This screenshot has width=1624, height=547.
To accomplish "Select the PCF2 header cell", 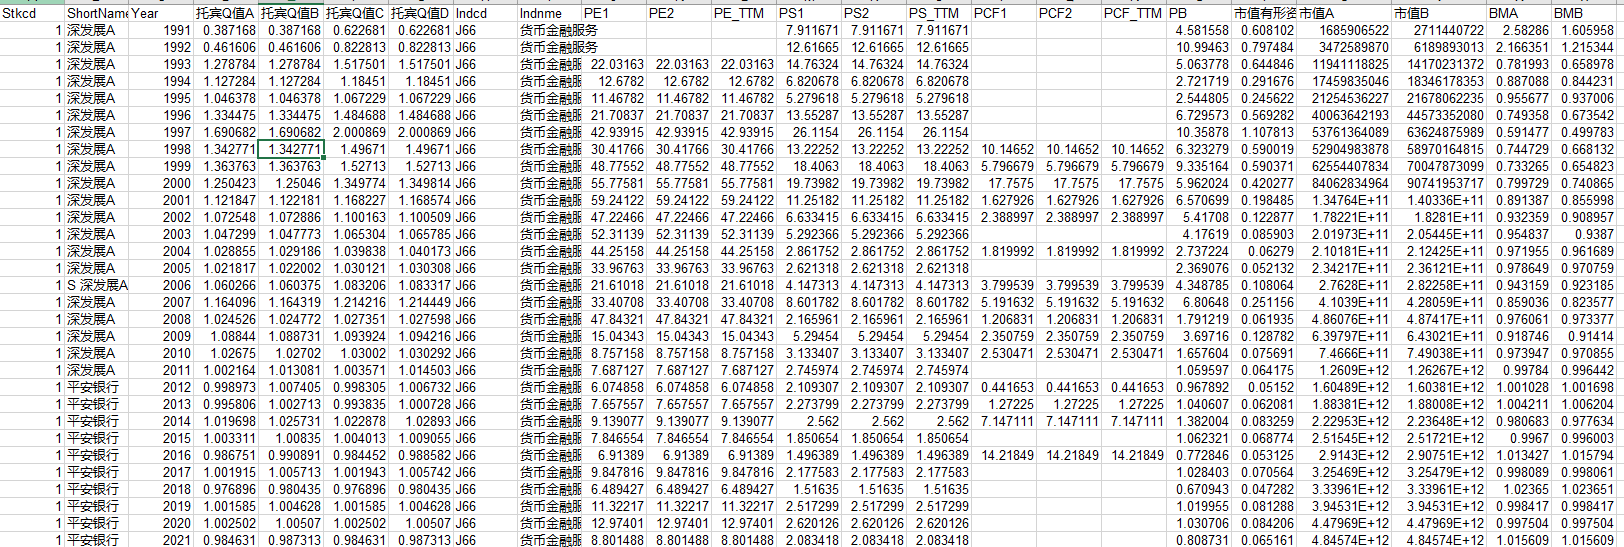I will coord(1069,13).
